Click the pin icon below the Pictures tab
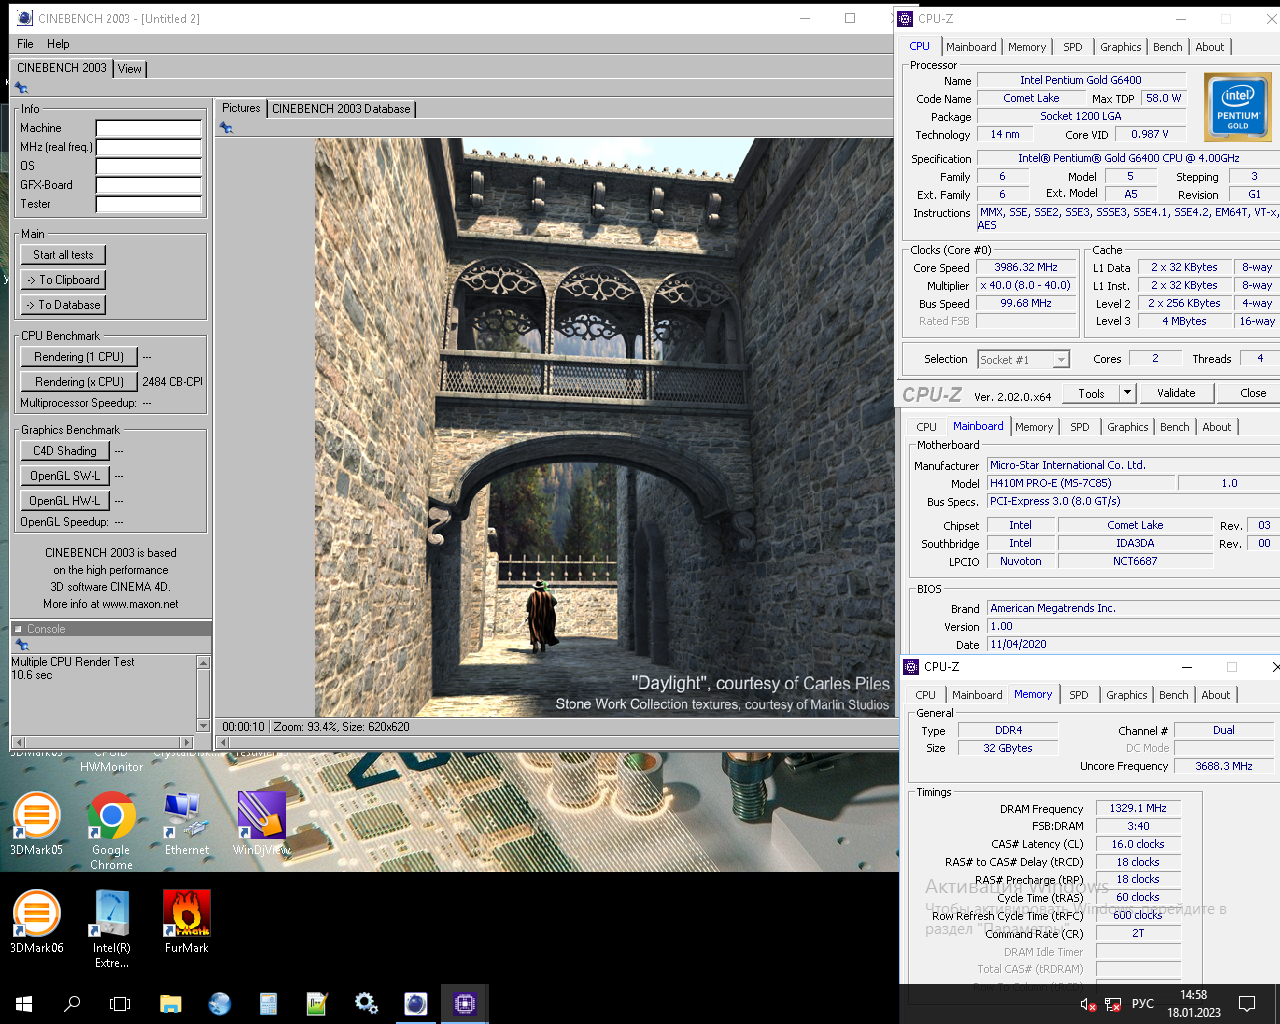Screen dimensions: 1280x1024 226,128
